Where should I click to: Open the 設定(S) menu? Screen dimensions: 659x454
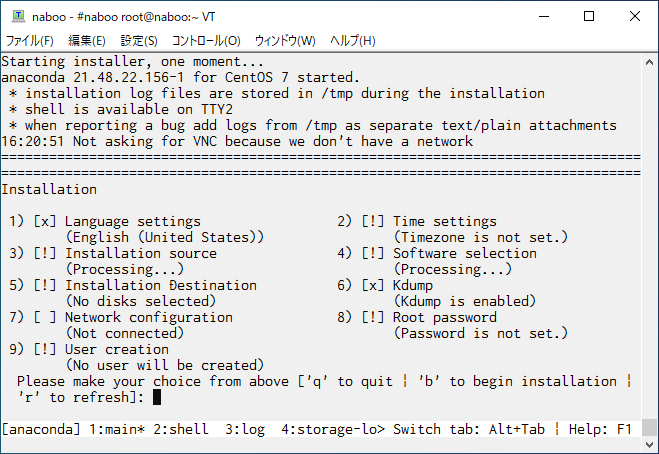point(139,41)
